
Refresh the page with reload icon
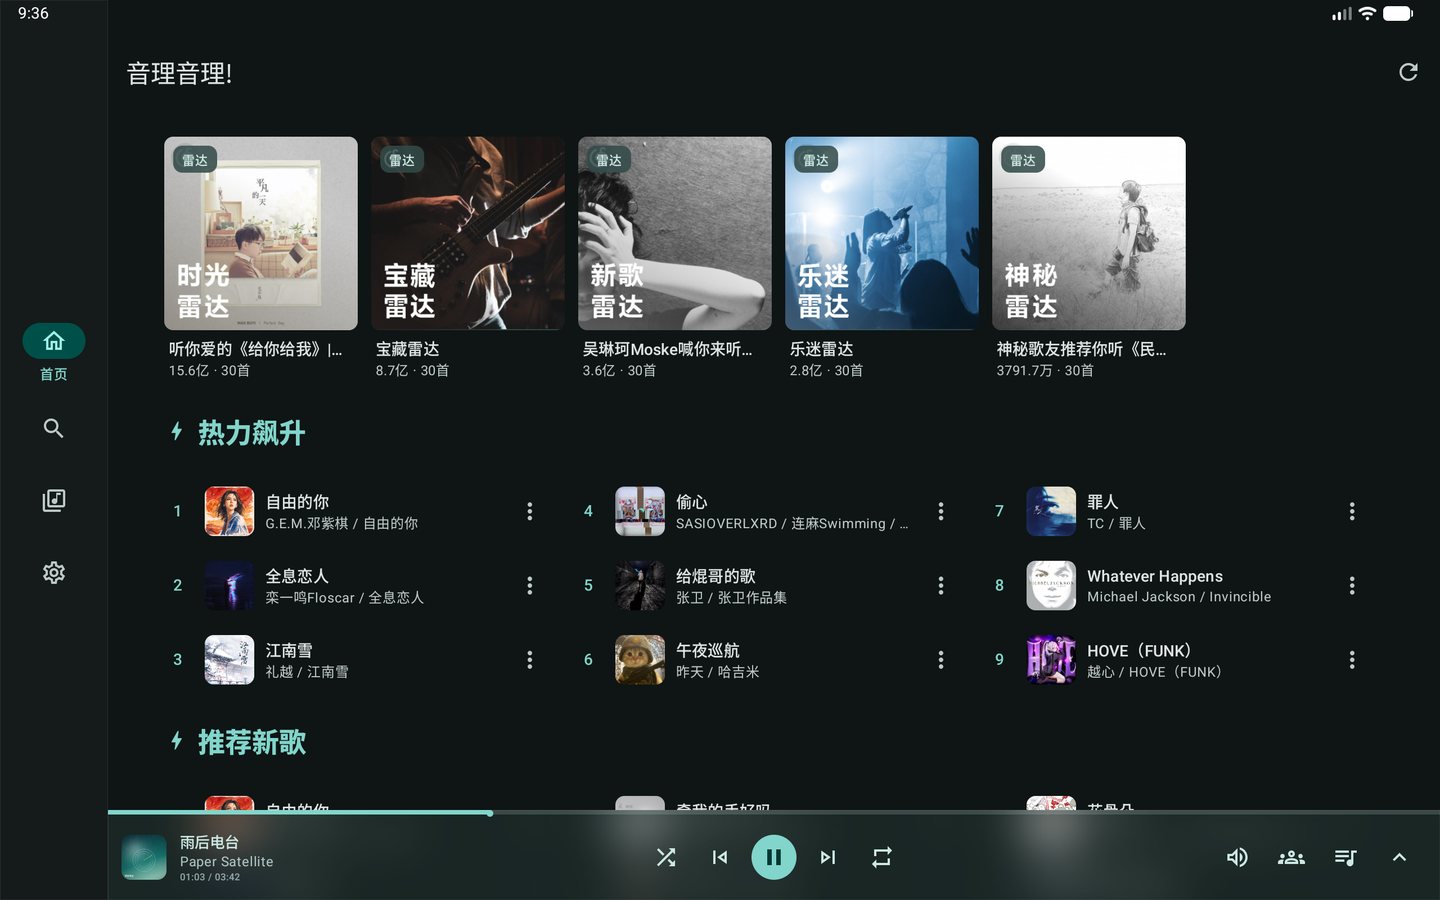coord(1408,72)
